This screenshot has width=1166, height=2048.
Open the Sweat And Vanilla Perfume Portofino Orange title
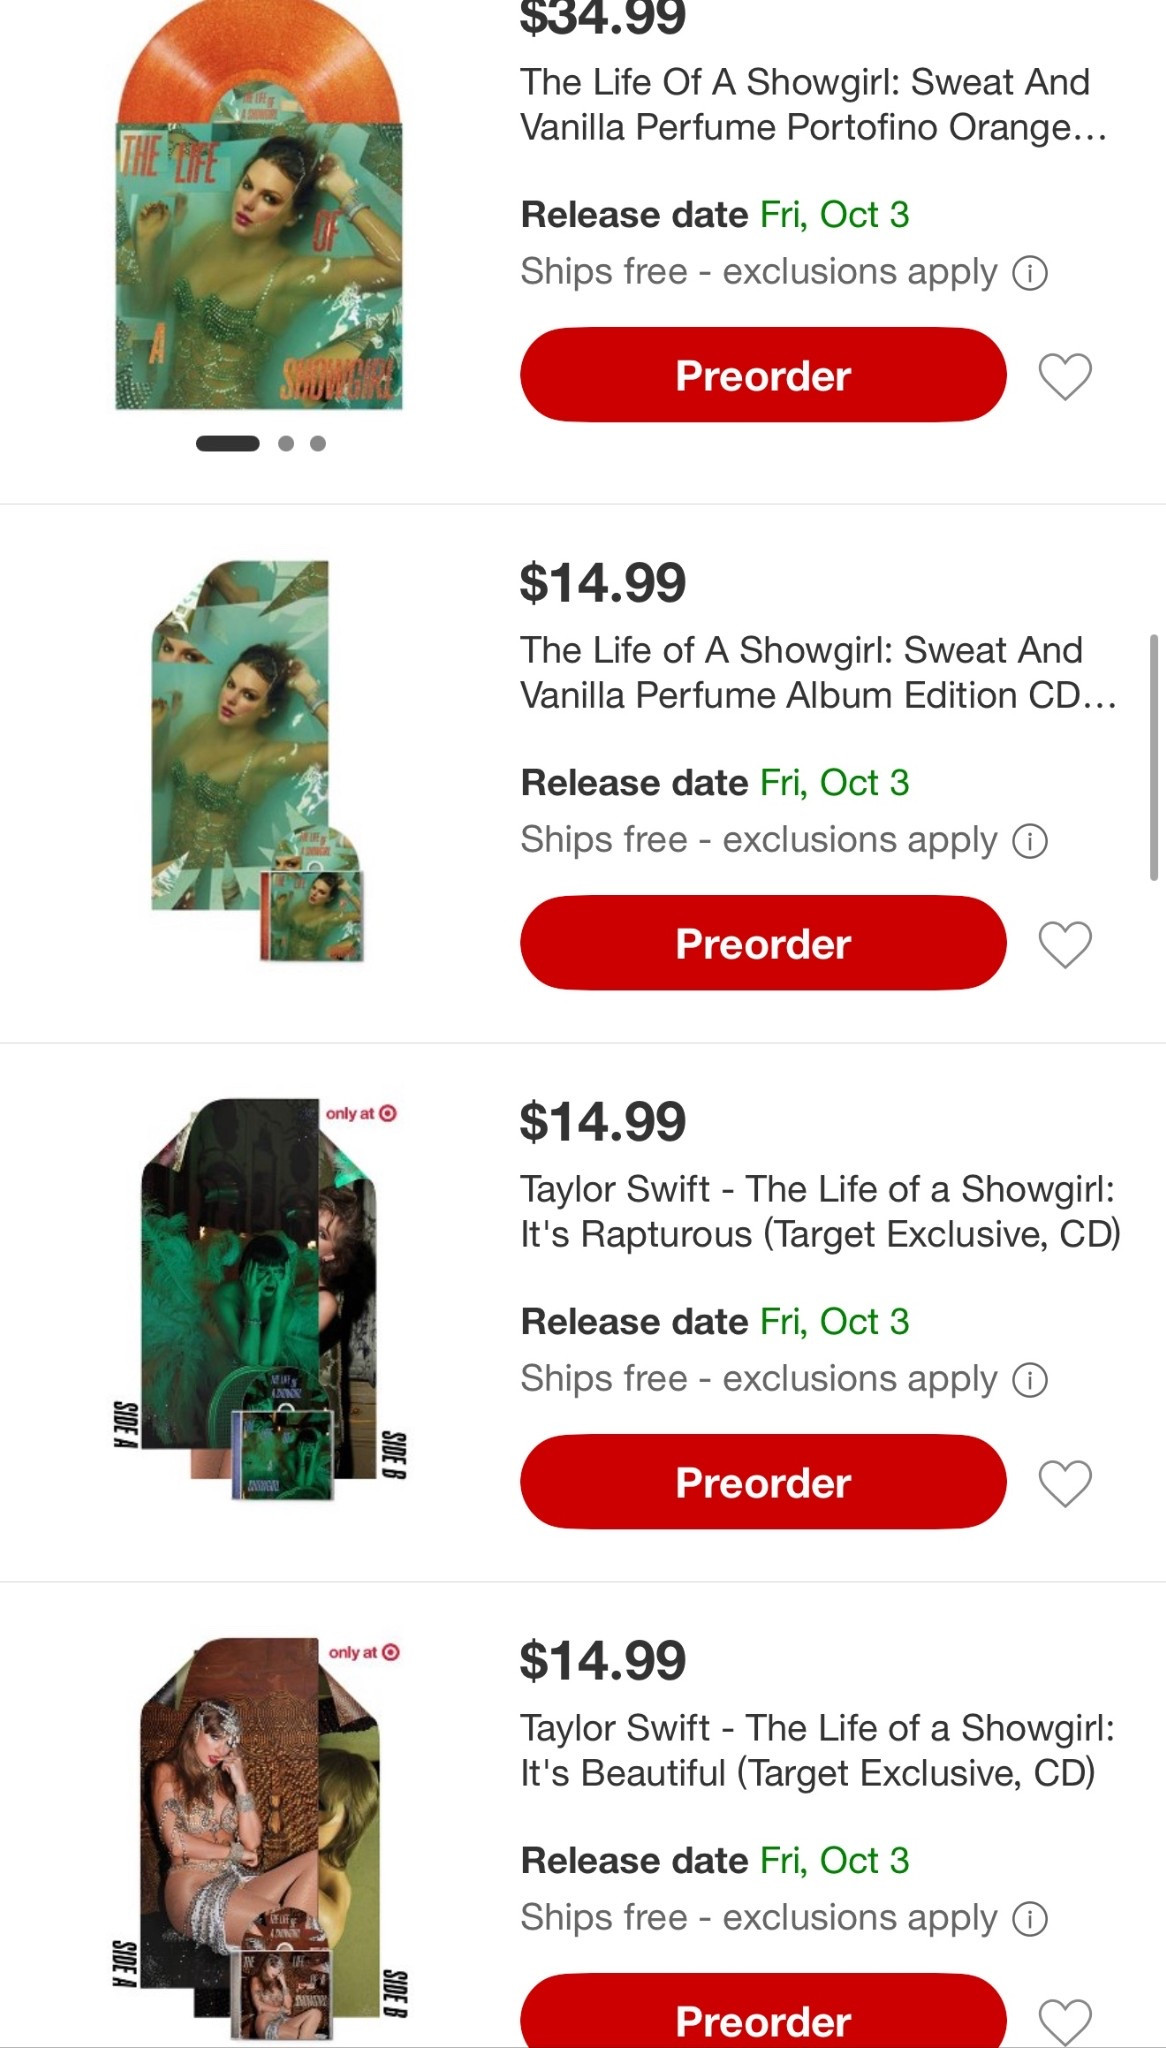(x=812, y=105)
